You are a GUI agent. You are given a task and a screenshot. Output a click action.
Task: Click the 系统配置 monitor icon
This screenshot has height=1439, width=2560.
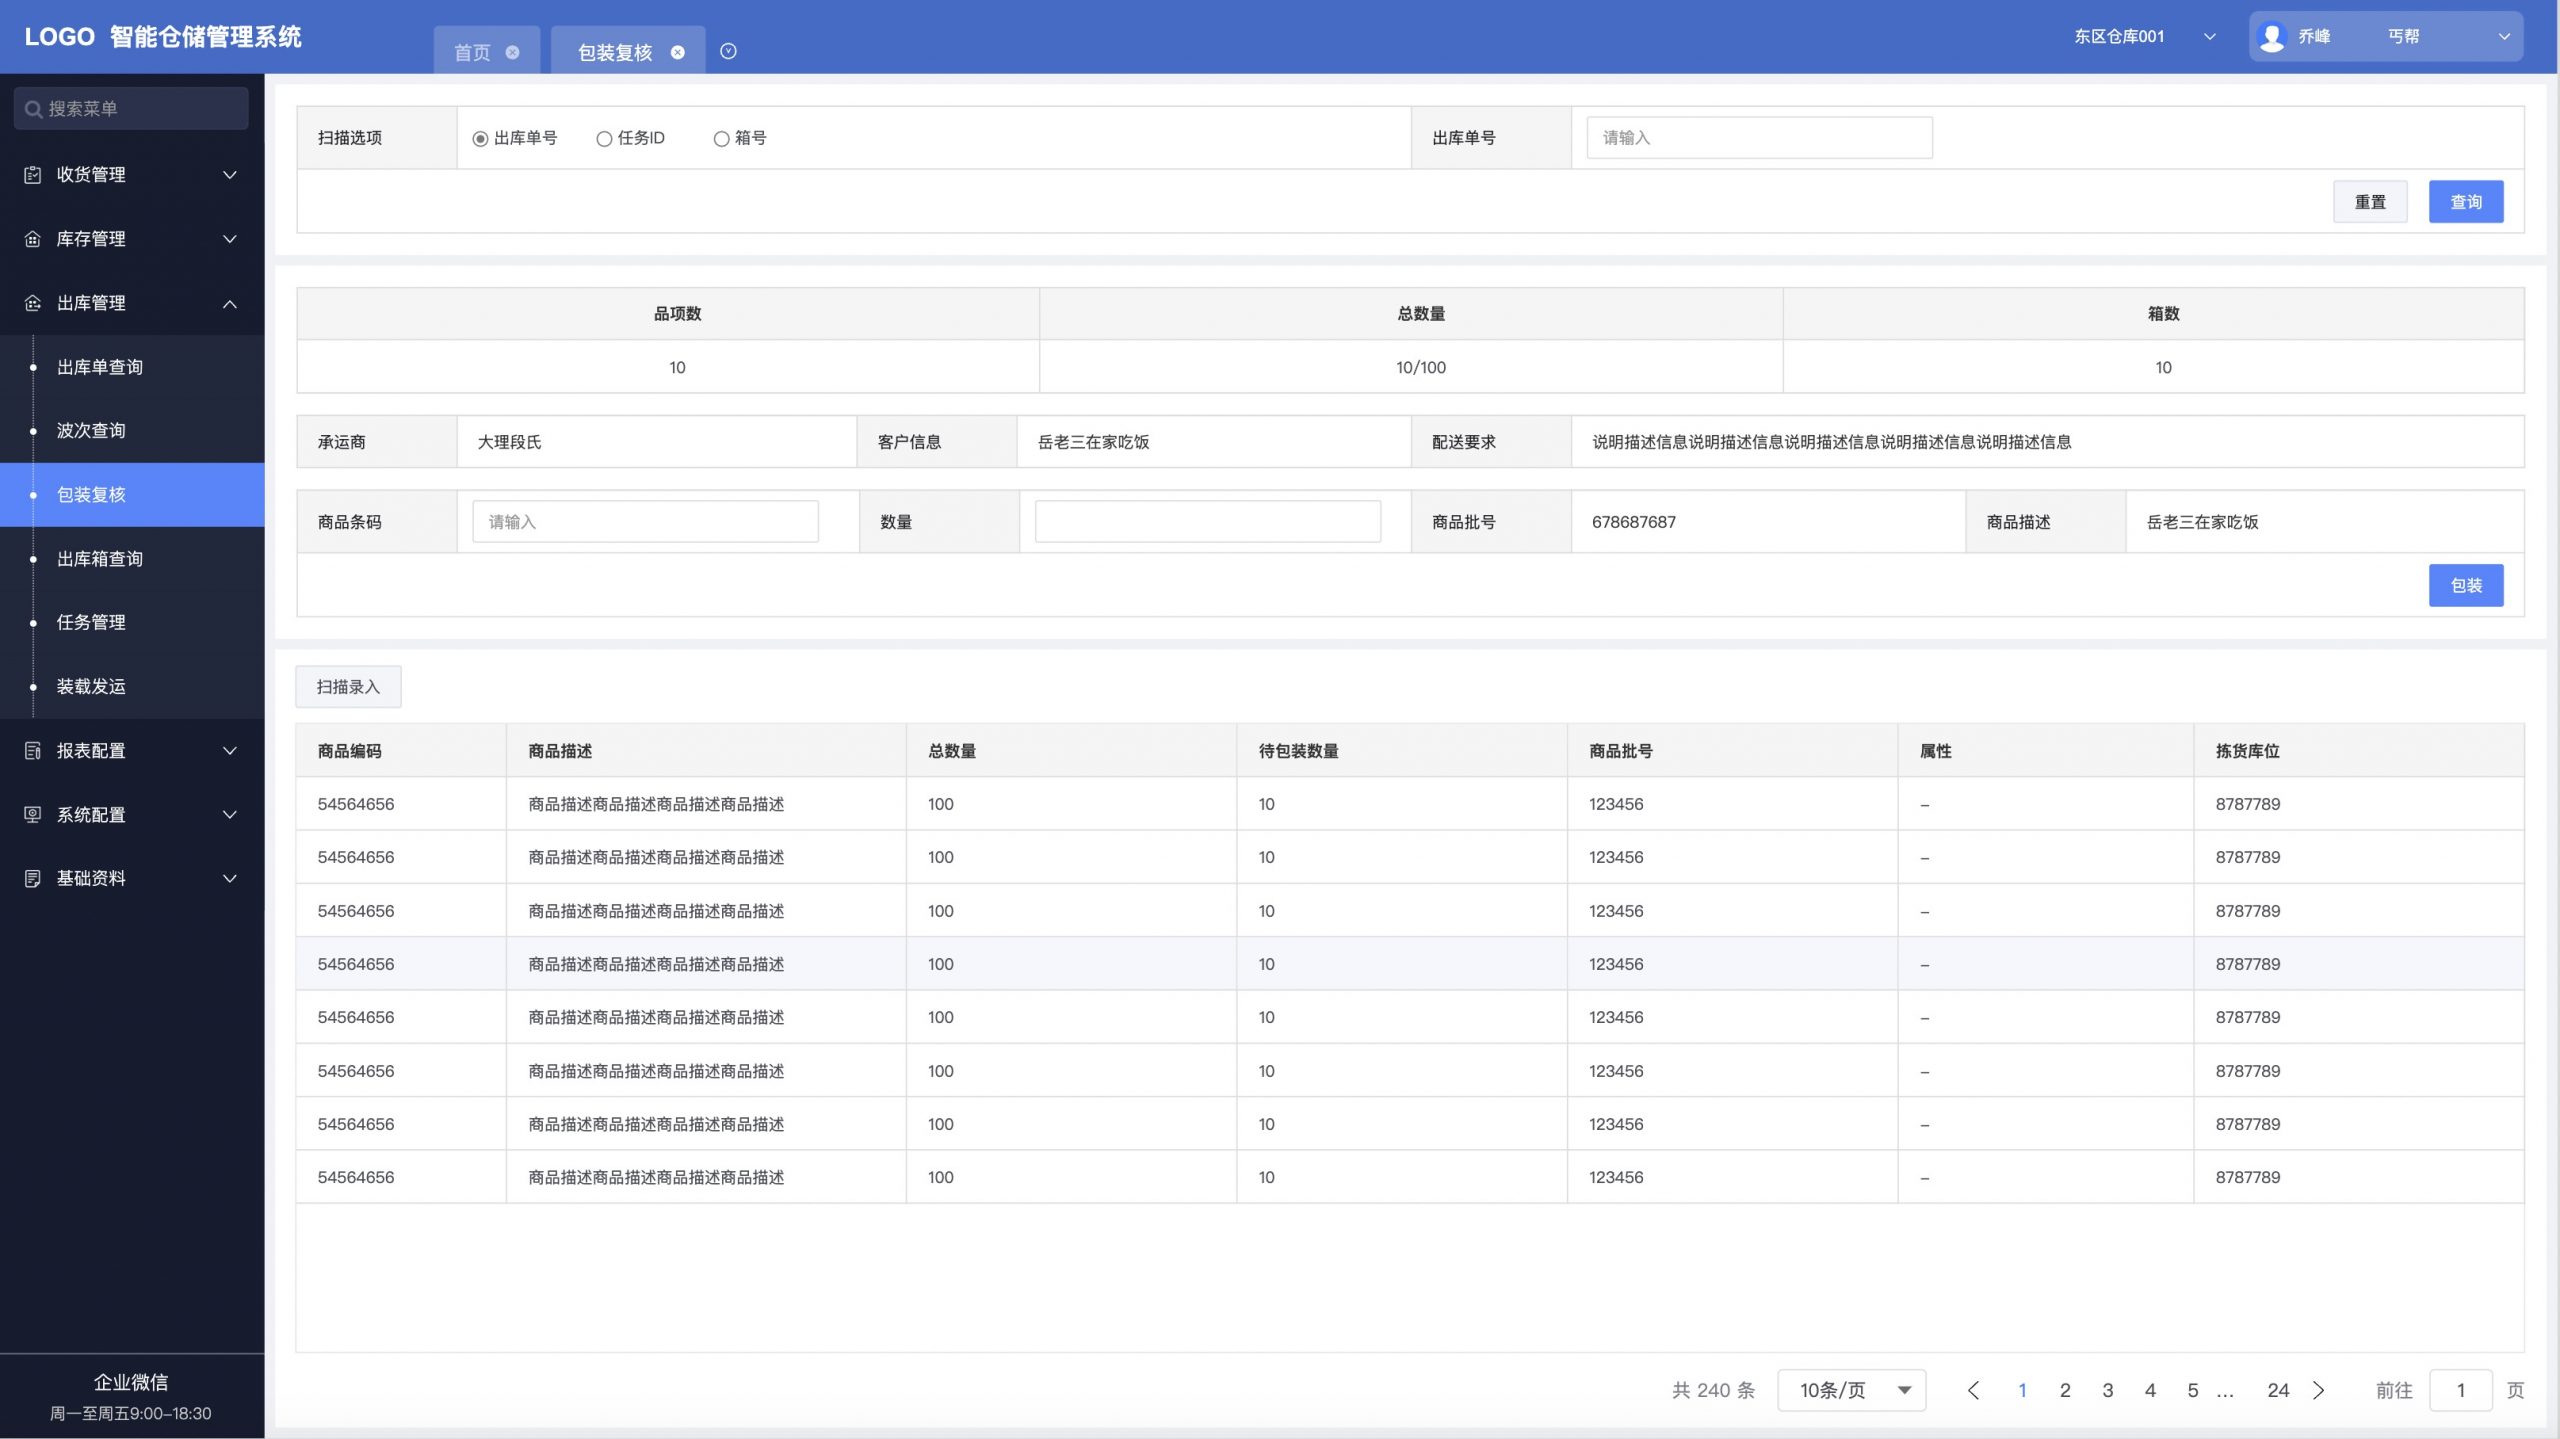32,815
